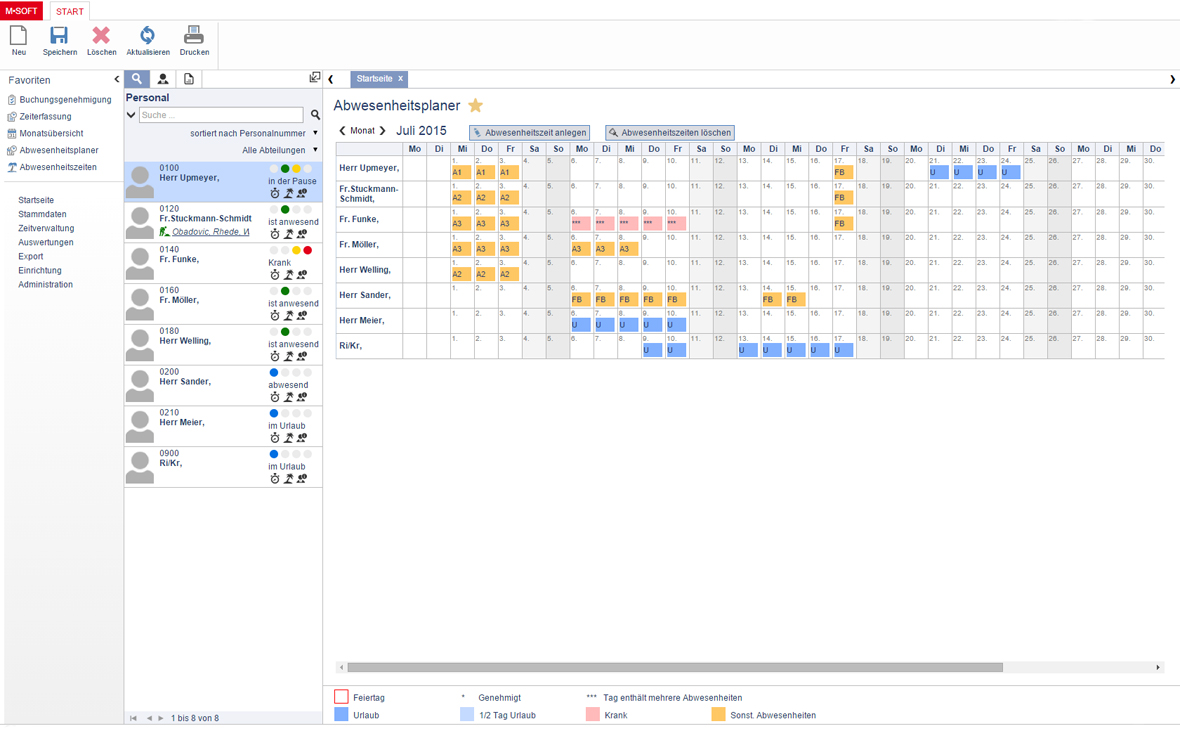Click the Speichern save icon
This screenshot has width=1180, height=738.
[x=59, y=37]
